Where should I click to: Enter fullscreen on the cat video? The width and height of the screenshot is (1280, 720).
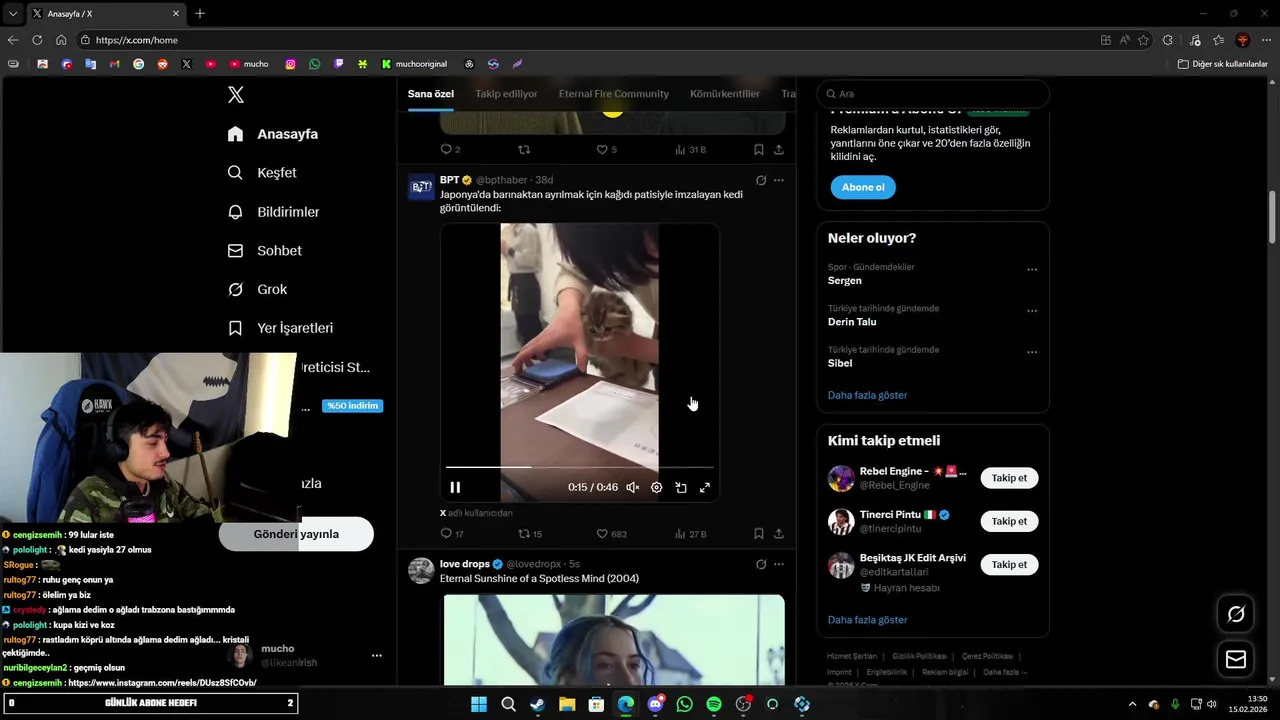[x=705, y=487]
